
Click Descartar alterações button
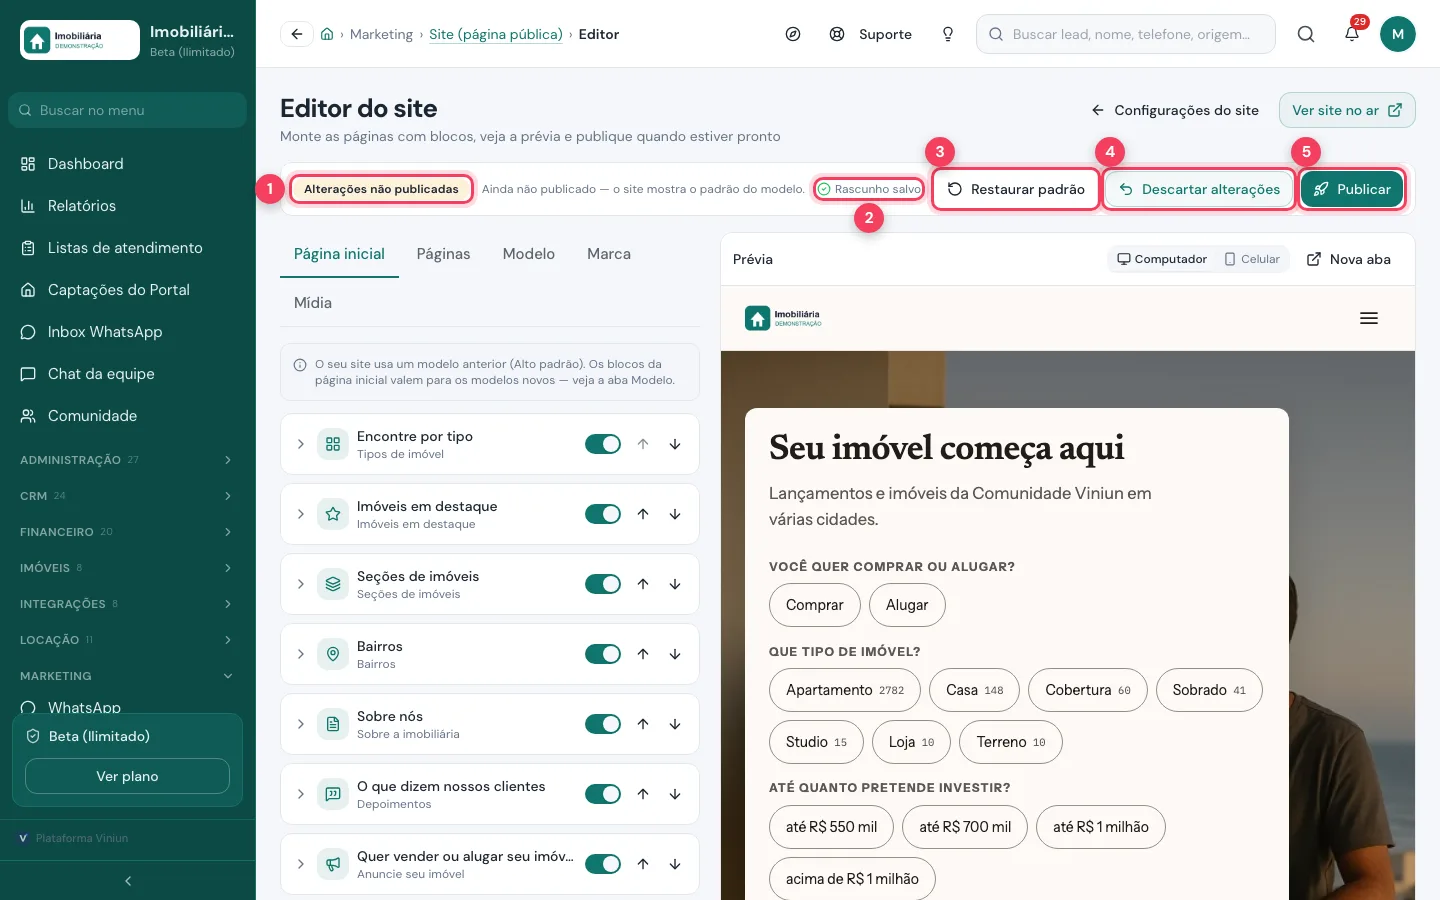pos(1199,189)
